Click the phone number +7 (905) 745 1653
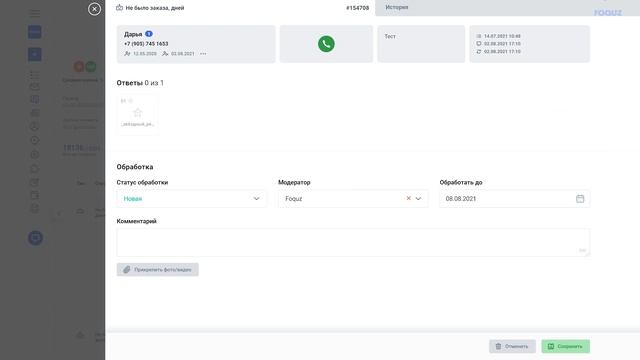Viewport: 640px width, 360px height. pyautogui.click(x=146, y=44)
